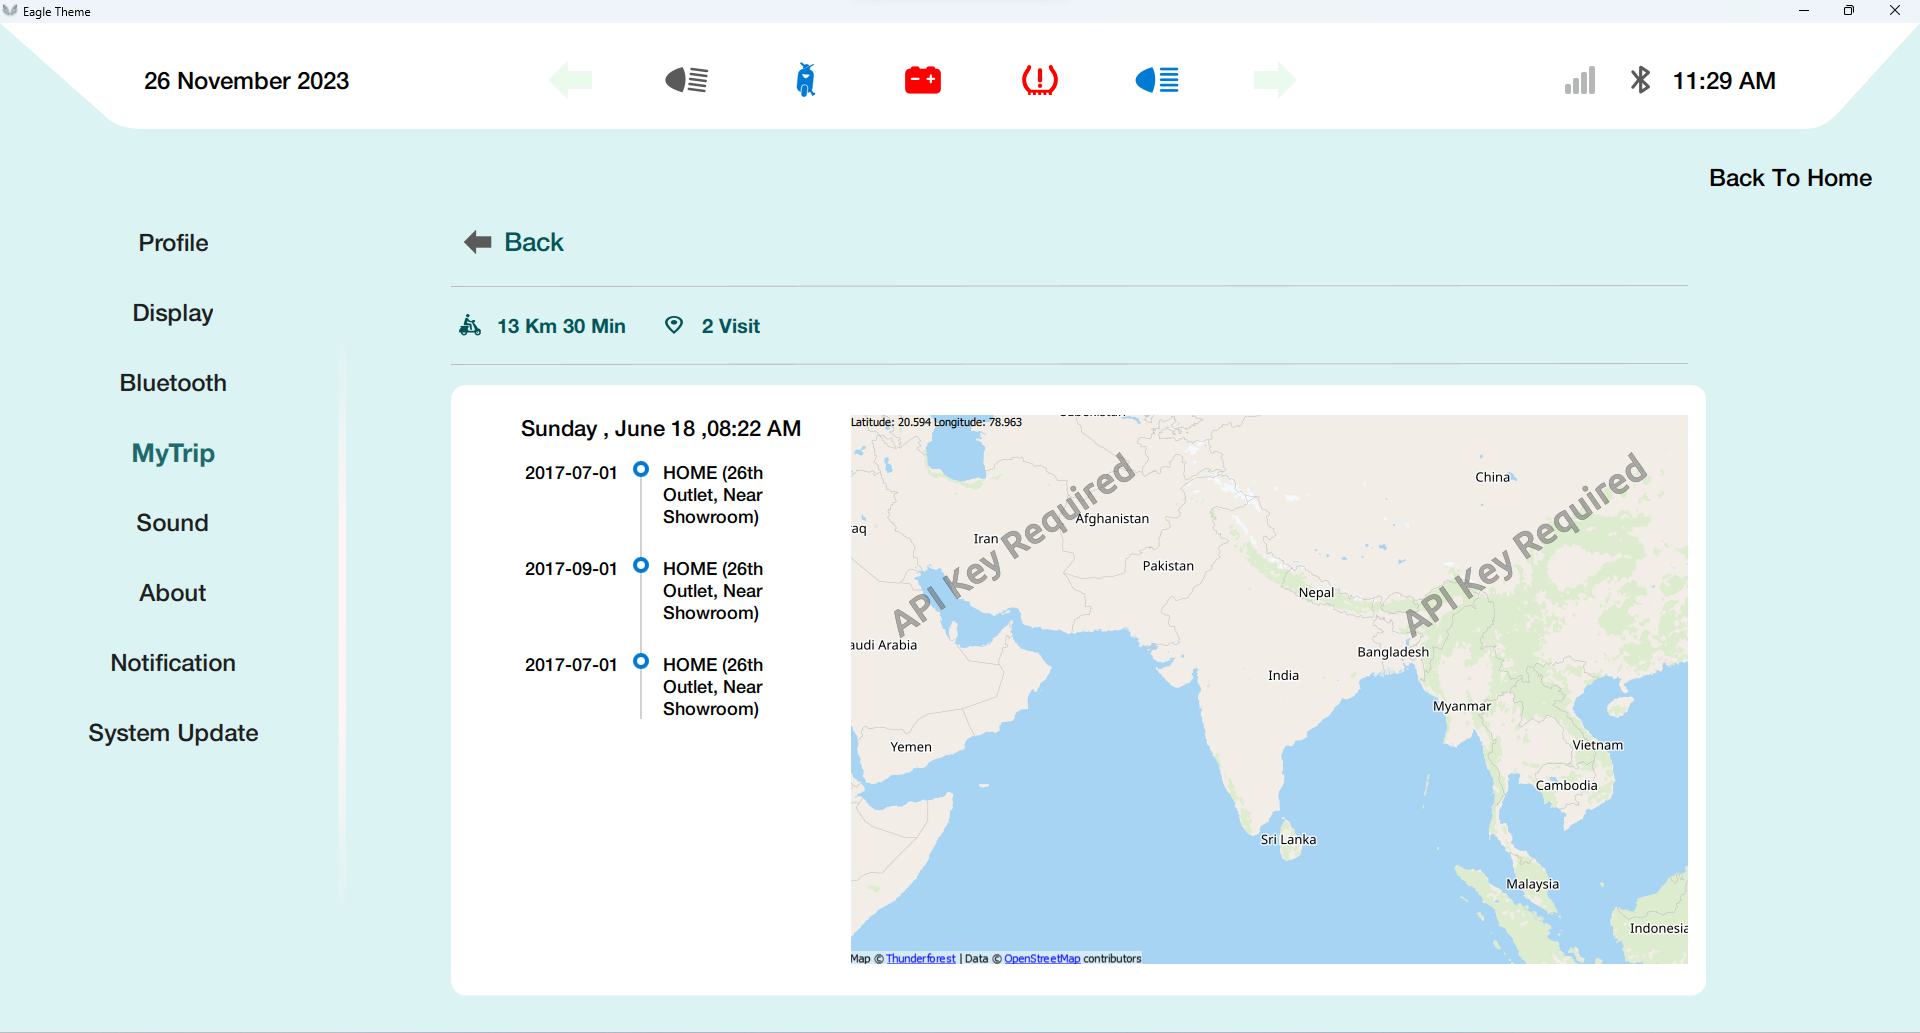
Task: Click the 26 November 2023 date
Action: coord(246,81)
